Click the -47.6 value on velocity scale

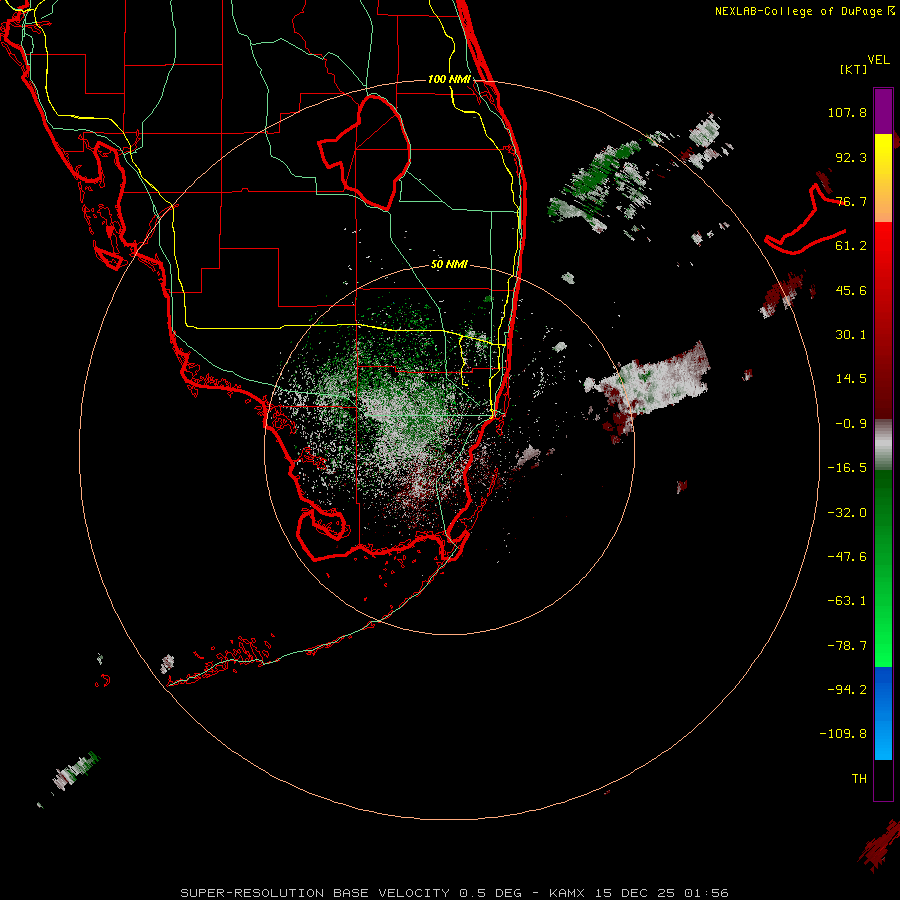pyautogui.click(x=847, y=557)
